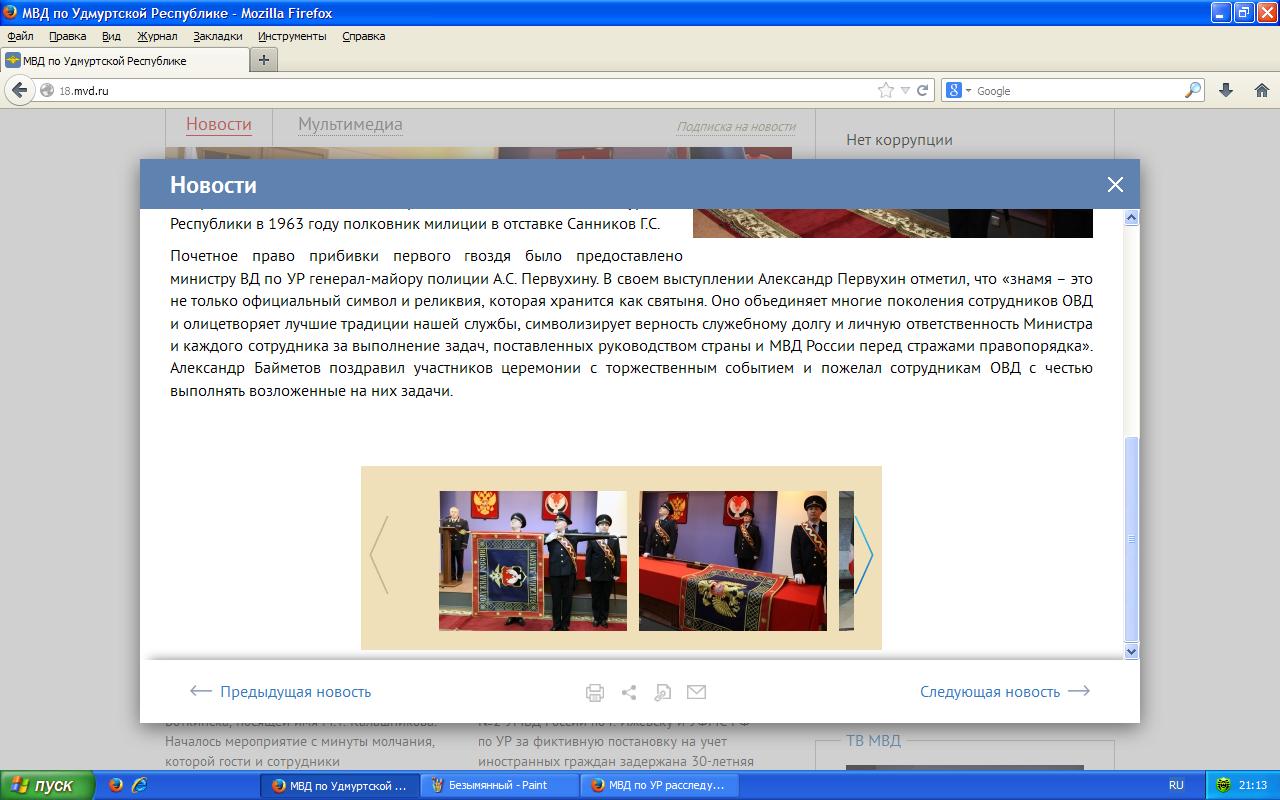1280x800 pixels.
Task: Show next gallery photos with right arrow
Action: click(864, 555)
